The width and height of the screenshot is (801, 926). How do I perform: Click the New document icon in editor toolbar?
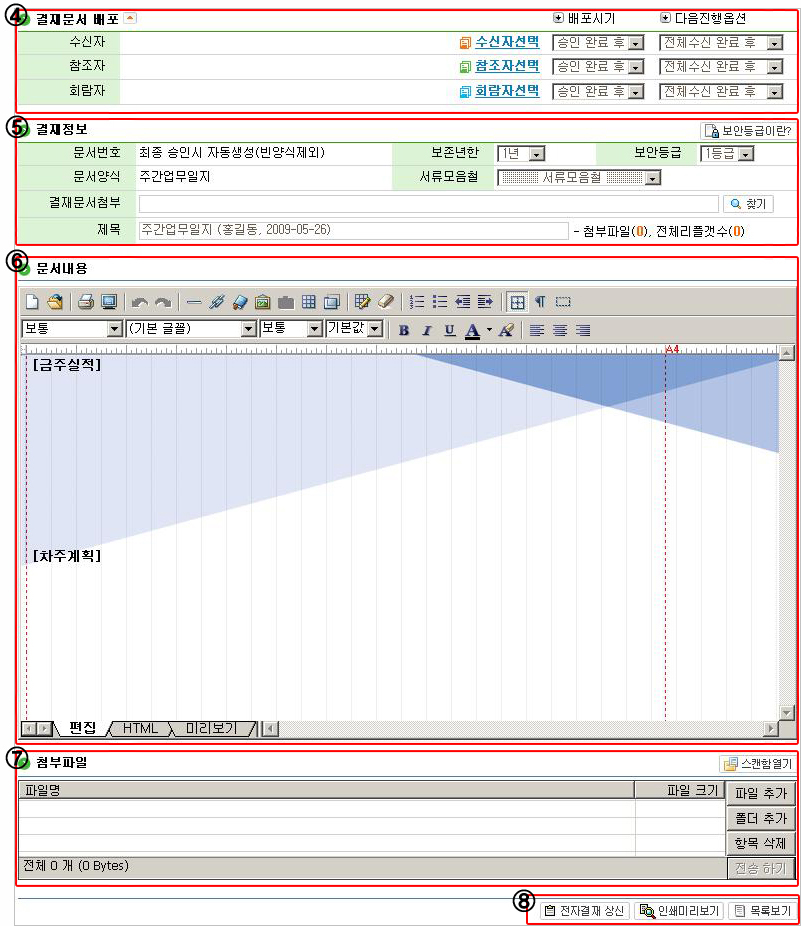point(32,301)
